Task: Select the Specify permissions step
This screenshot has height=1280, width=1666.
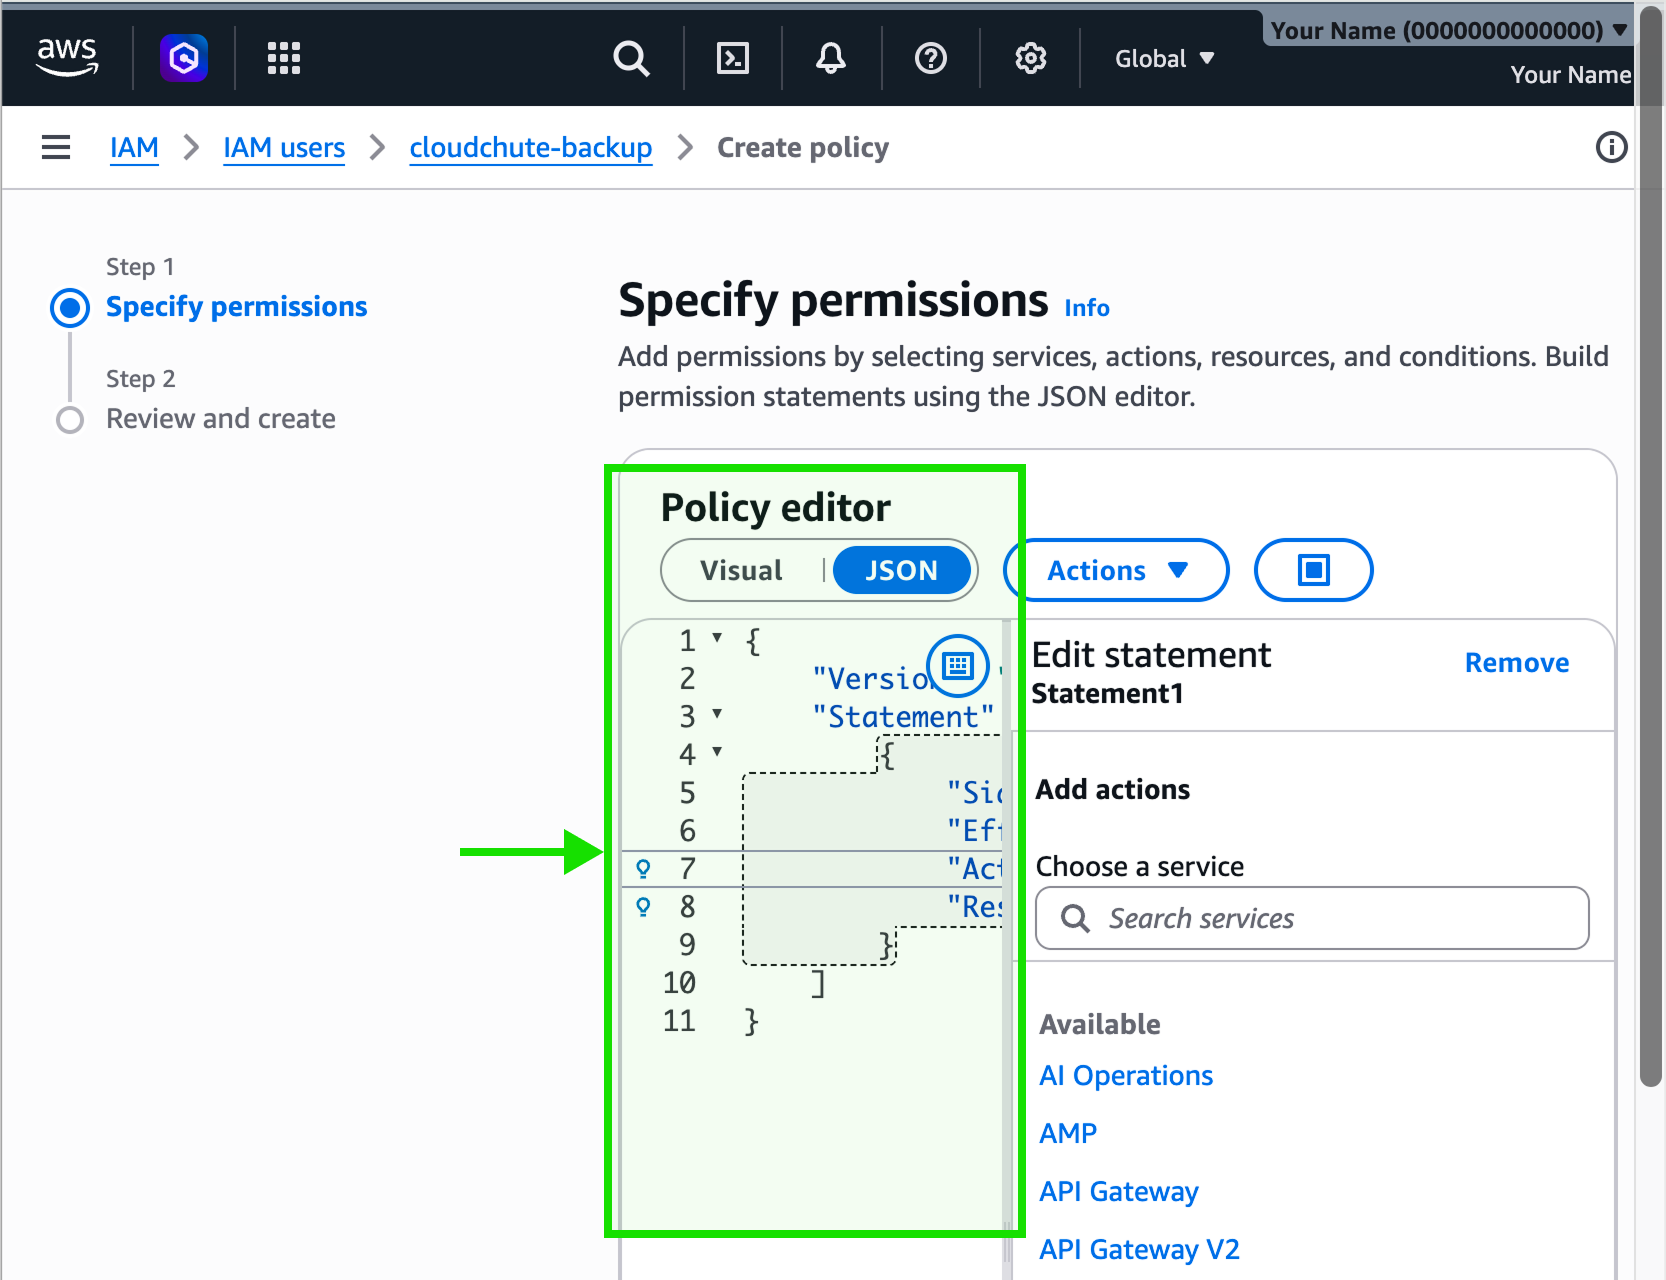Action: [x=236, y=307]
